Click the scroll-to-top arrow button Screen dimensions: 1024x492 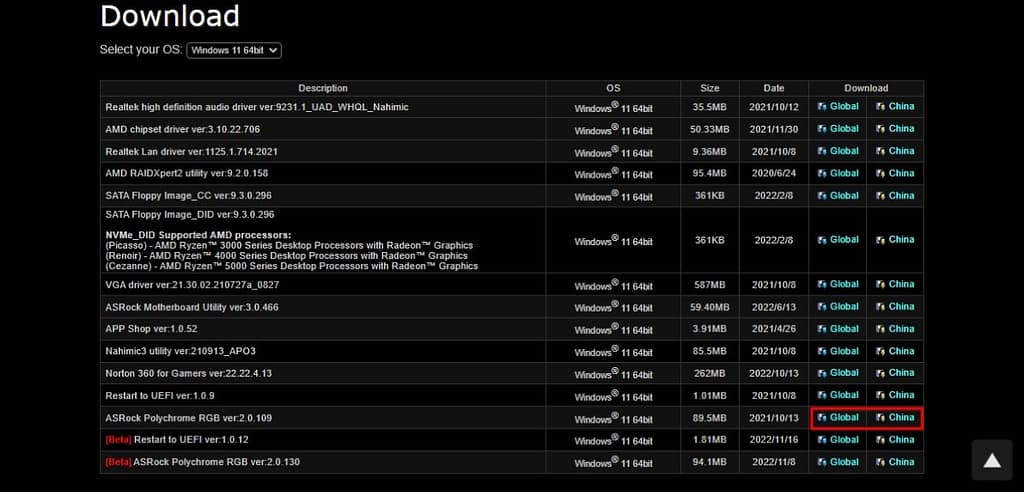992,461
